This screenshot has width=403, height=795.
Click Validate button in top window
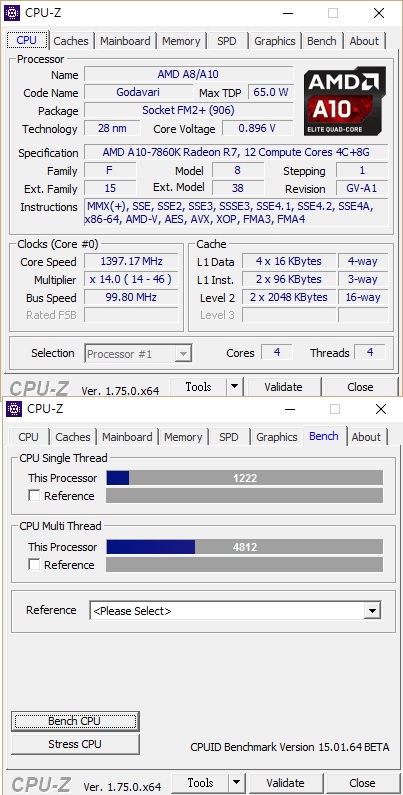click(283, 387)
